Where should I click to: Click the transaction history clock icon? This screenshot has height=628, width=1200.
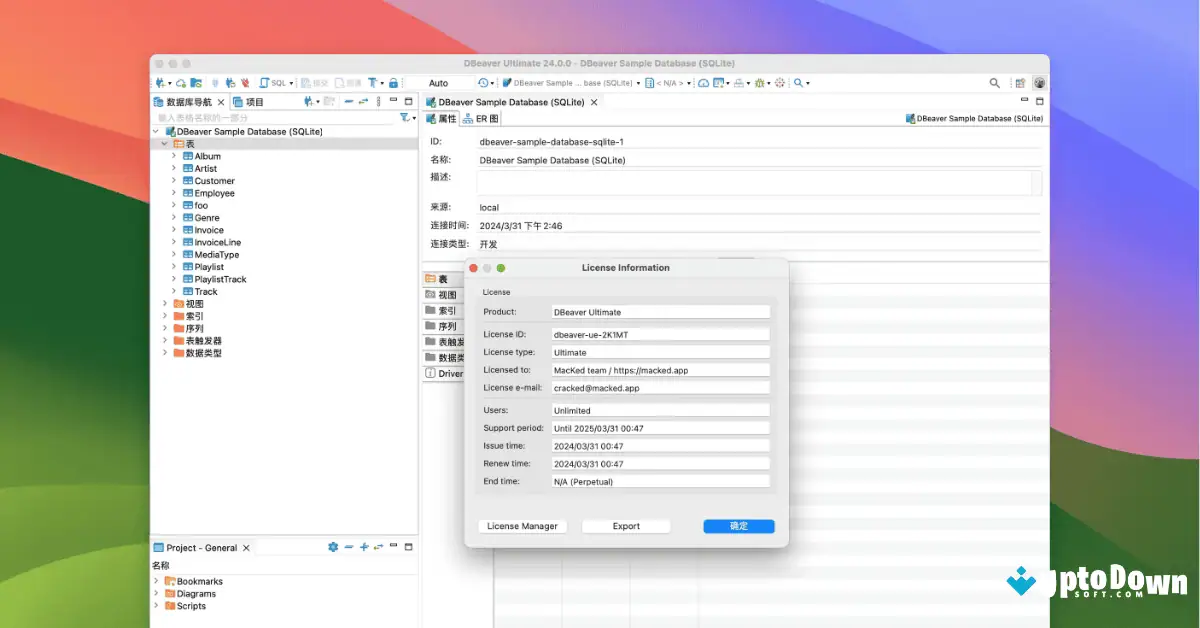click(x=482, y=83)
